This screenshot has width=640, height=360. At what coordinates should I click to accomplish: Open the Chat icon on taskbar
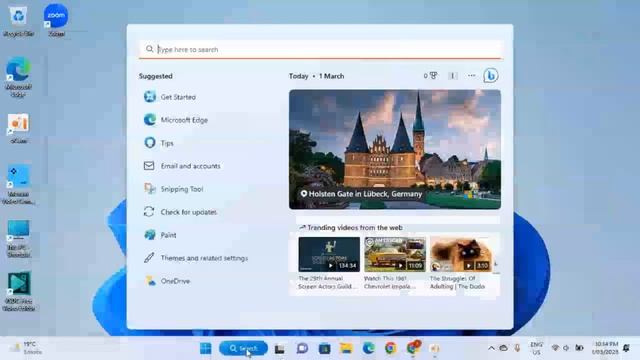point(302,348)
